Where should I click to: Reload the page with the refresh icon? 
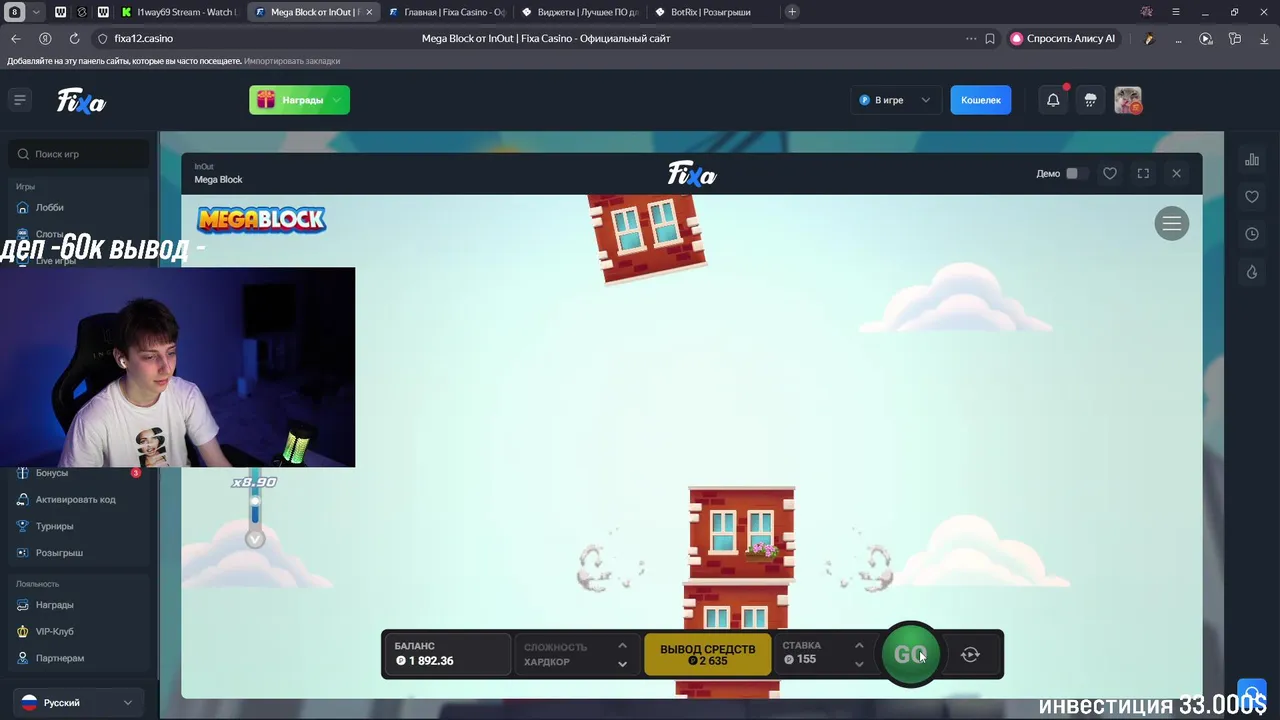tap(74, 38)
